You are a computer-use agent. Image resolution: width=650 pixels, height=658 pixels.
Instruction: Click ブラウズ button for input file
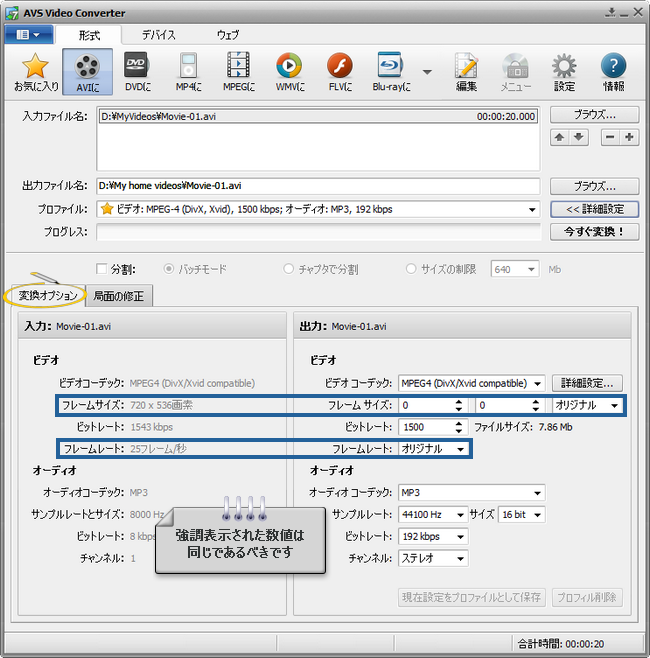point(594,115)
